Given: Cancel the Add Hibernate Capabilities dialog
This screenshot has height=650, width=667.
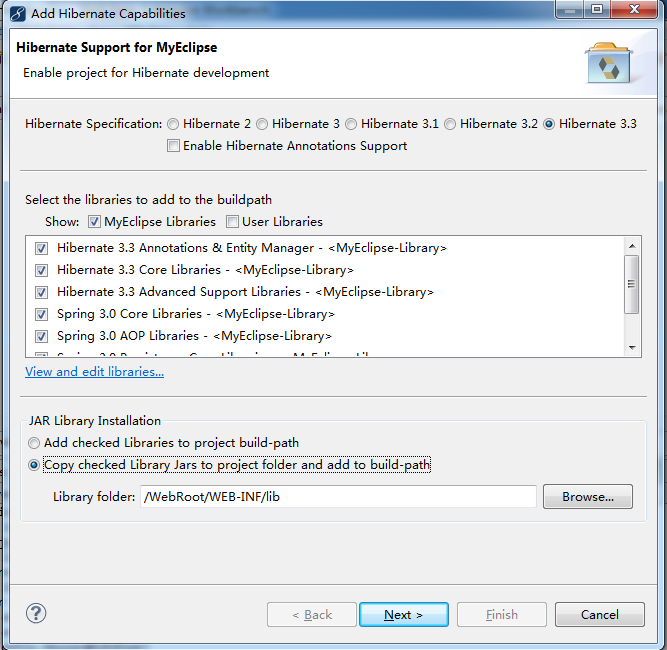Looking at the screenshot, I should click(x=600, y=615).
